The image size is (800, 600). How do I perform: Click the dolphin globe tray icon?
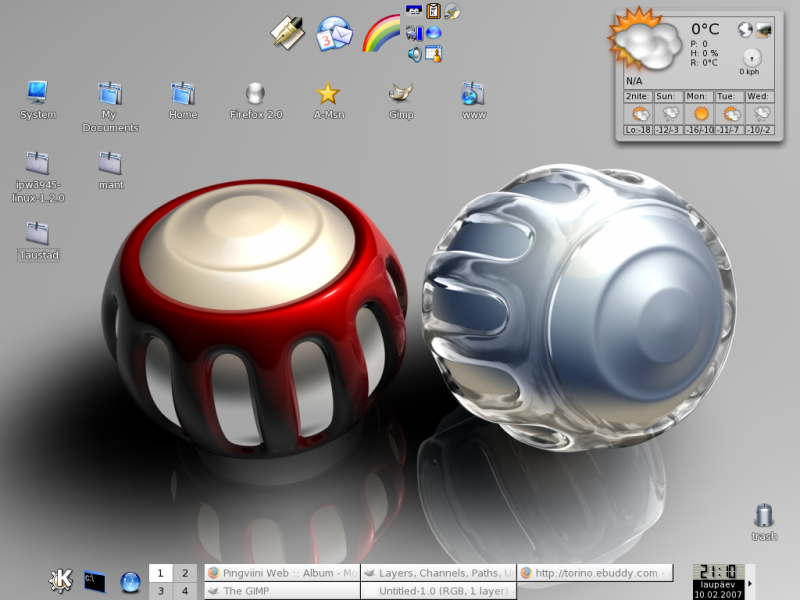[x=452, y=11]
